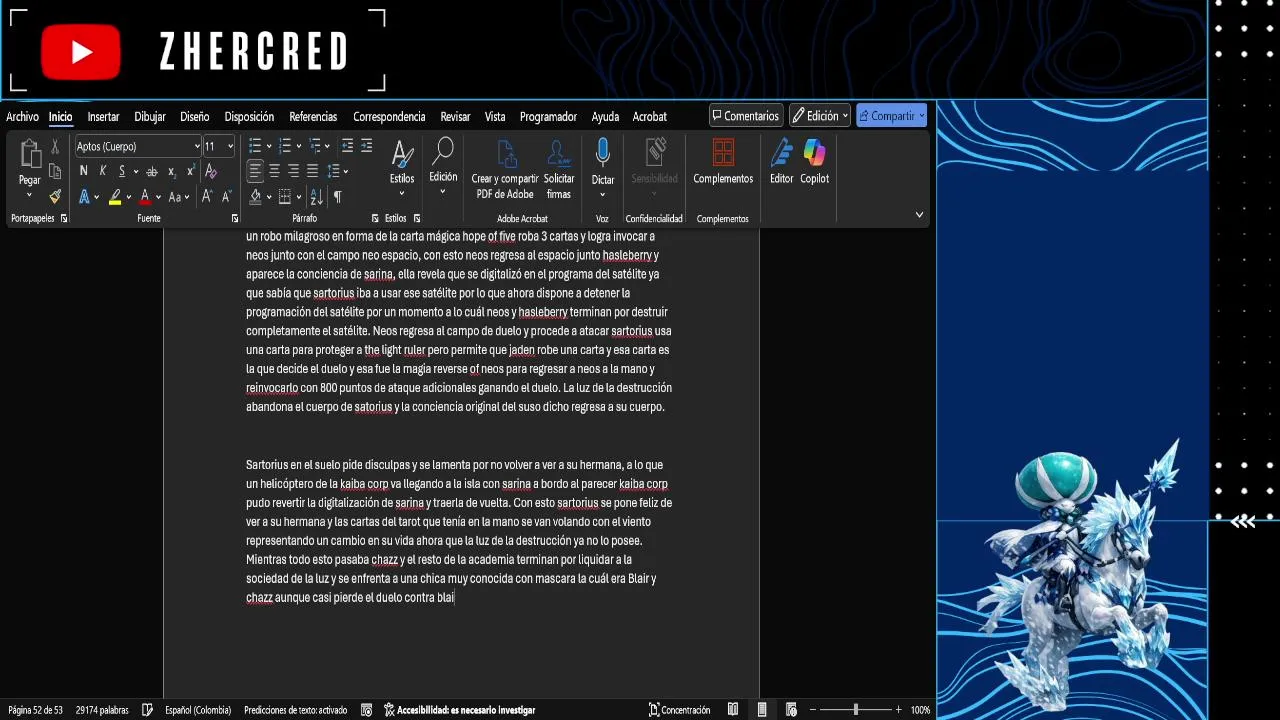This screenshot has height=720, width=1280.
Task: Open the font name Aptos (Cuerpo) dropdown
Action: [x=197, y=146]
